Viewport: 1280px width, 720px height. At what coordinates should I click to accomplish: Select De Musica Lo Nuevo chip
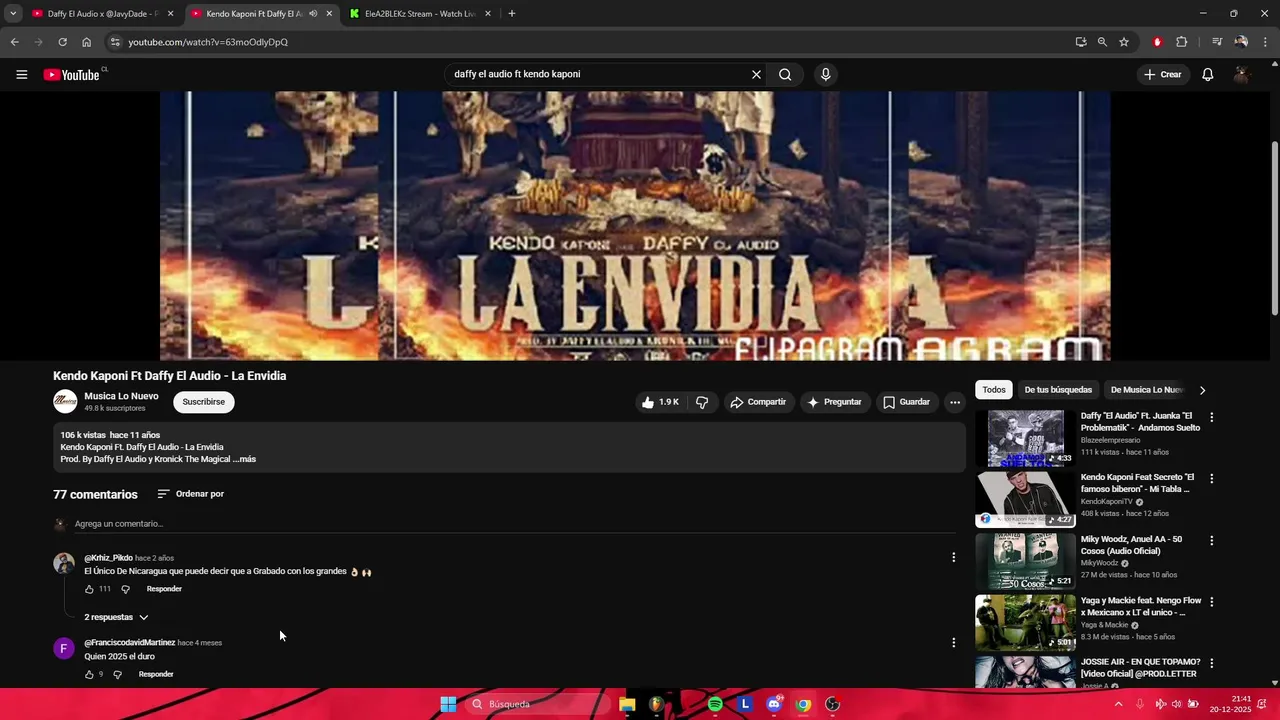click(1146, 390)
